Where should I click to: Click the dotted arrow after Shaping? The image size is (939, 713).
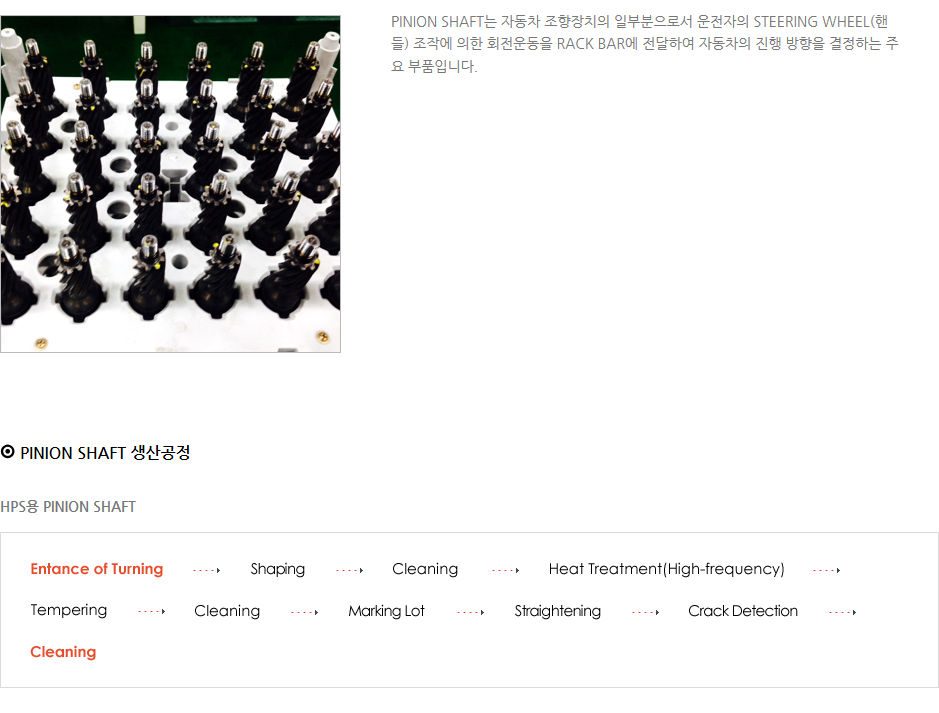click(x=350, y=571)
